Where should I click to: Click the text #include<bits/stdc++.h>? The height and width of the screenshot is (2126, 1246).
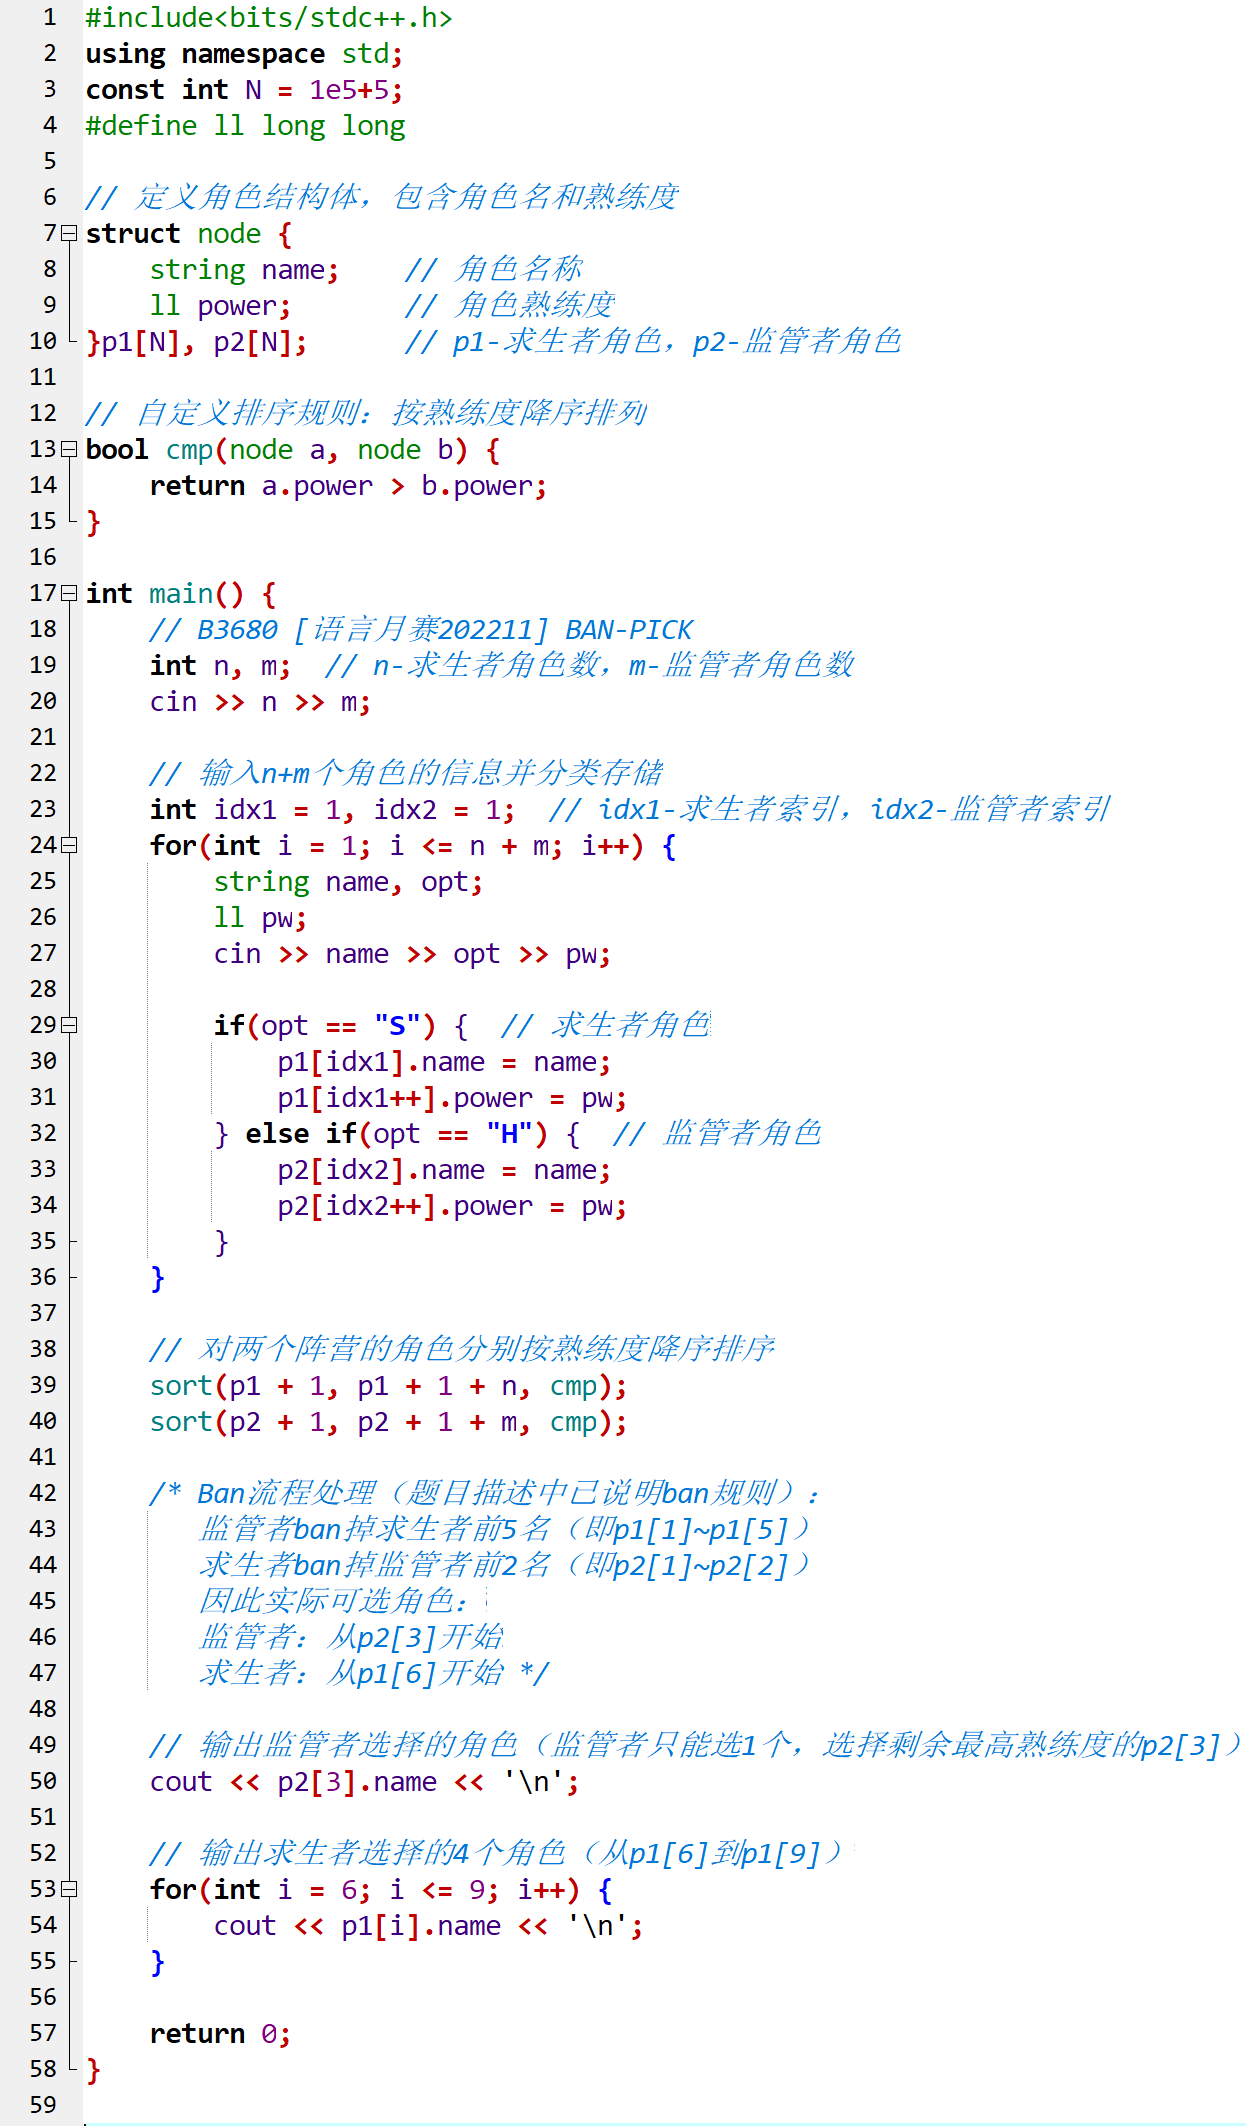[x=269, y=18]
